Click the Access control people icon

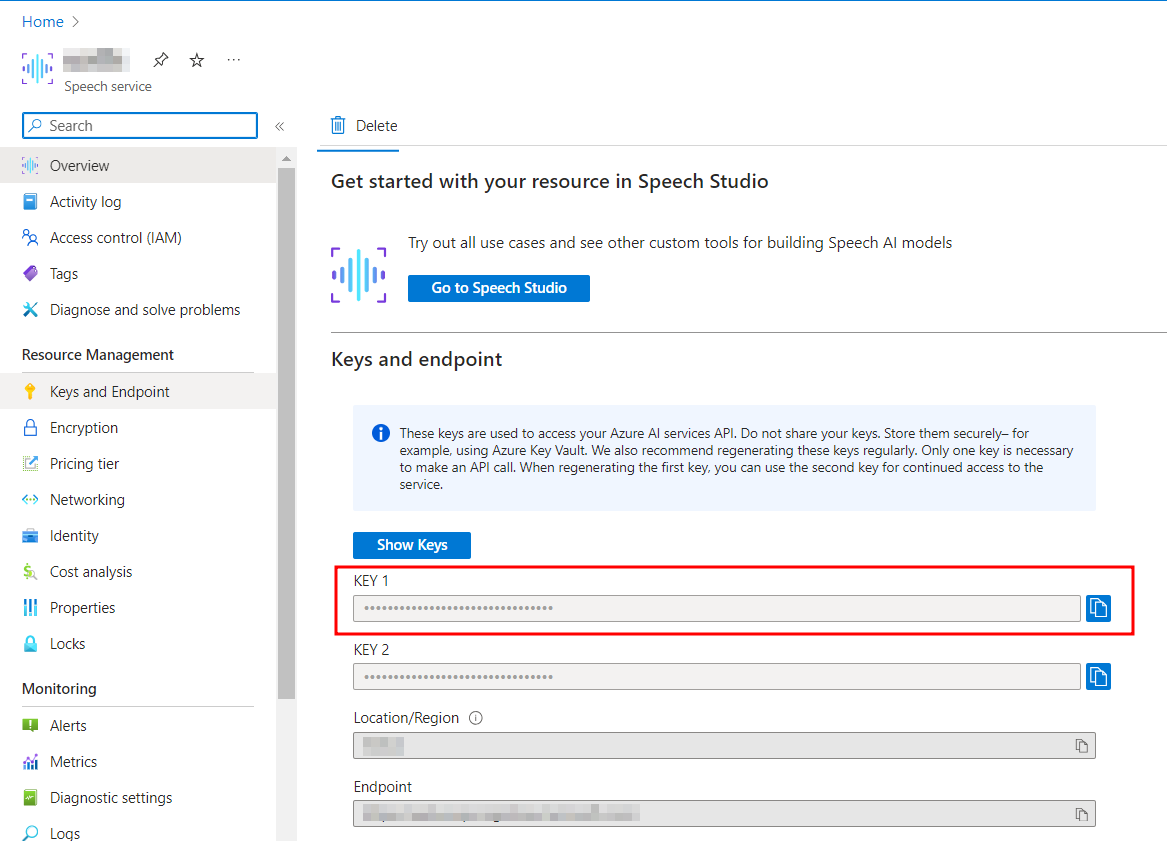(x=31, y=237)
